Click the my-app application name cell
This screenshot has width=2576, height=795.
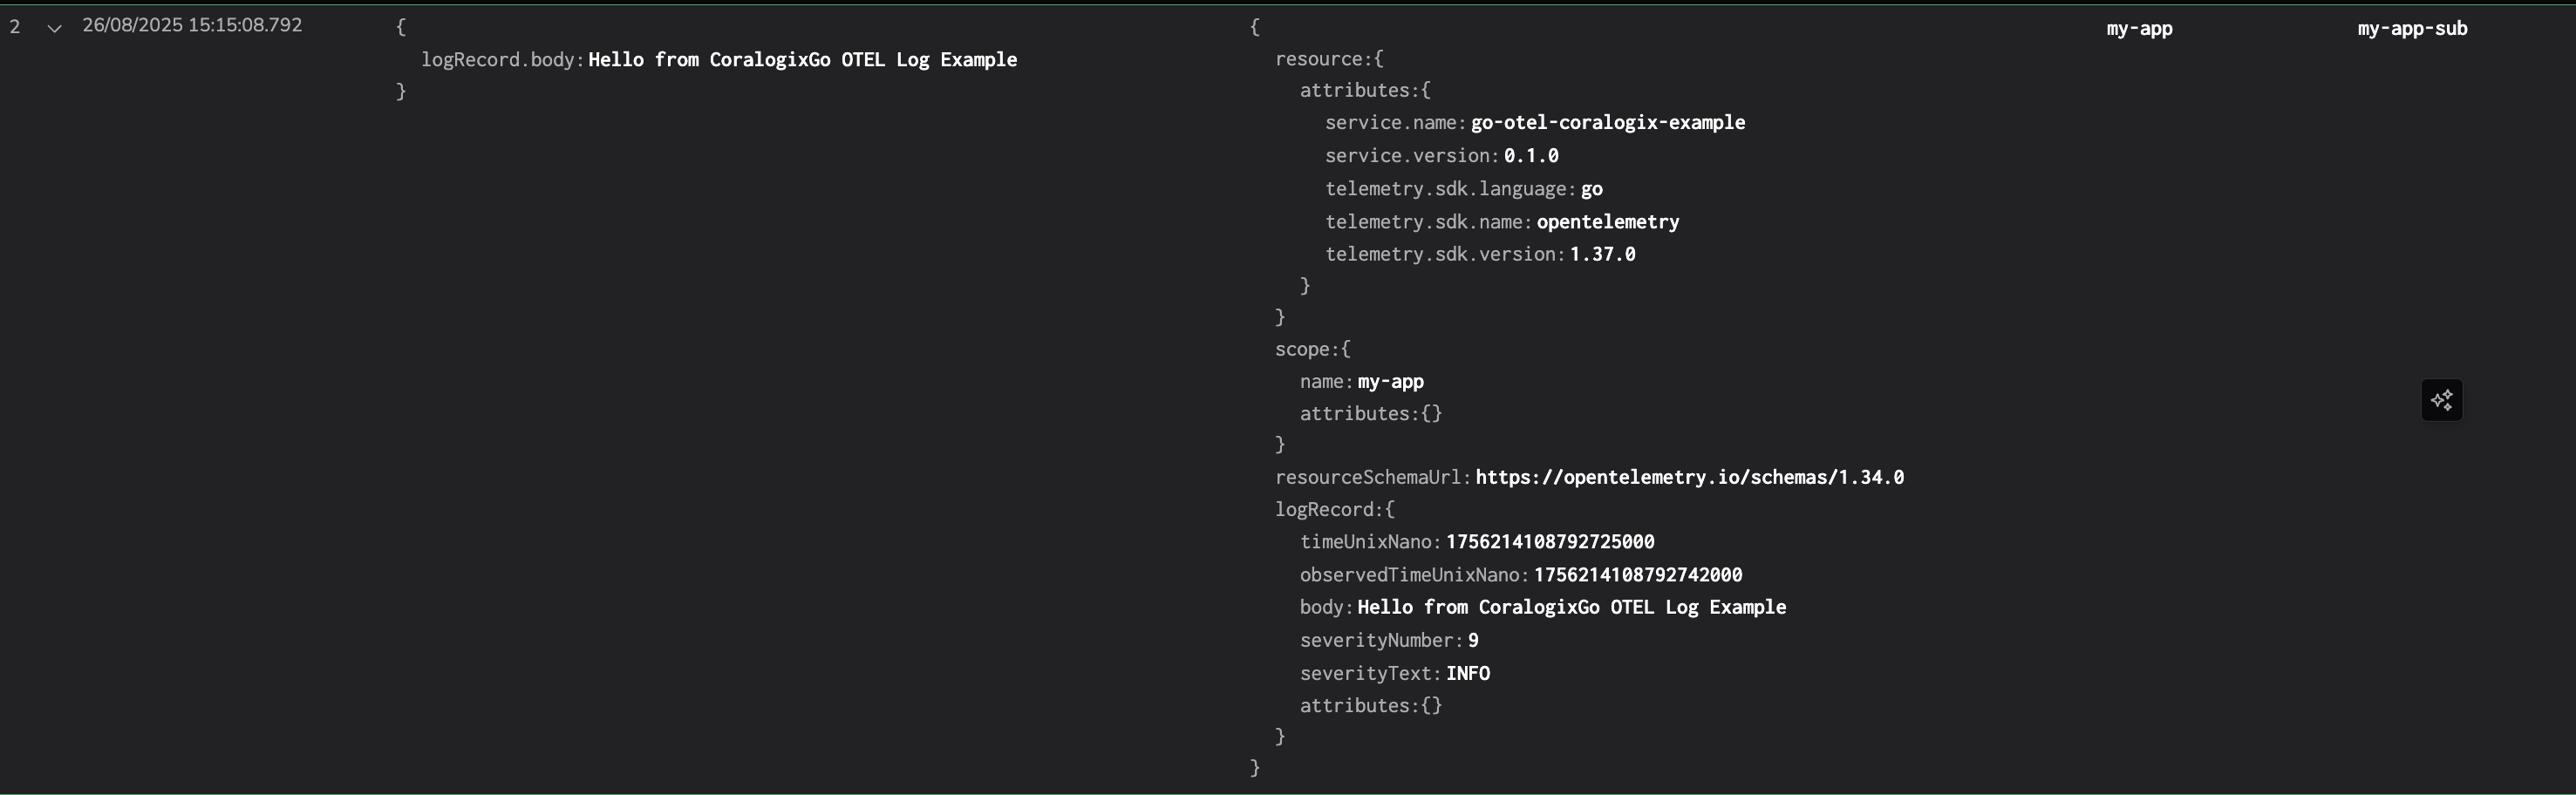[2139, 28]
